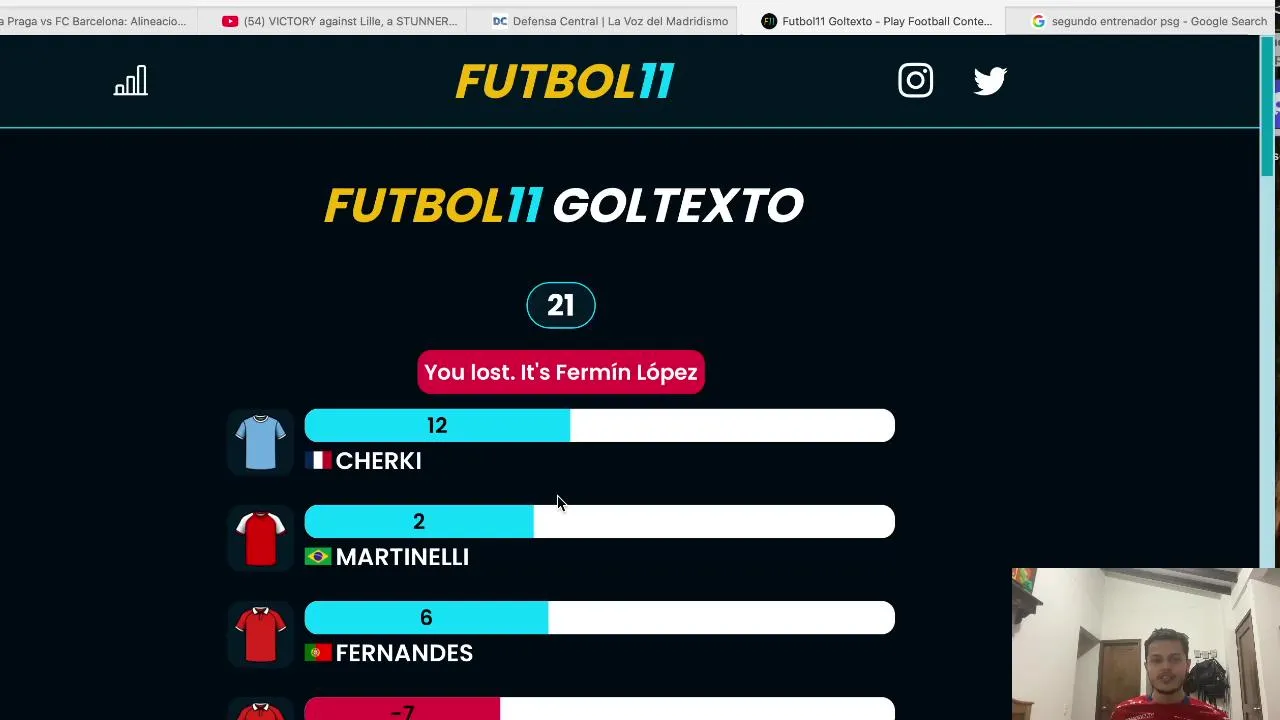Click the Portuguese flag beside Fernandes
This screenshot has height=720, width=1280.
(x=318, y=653)
